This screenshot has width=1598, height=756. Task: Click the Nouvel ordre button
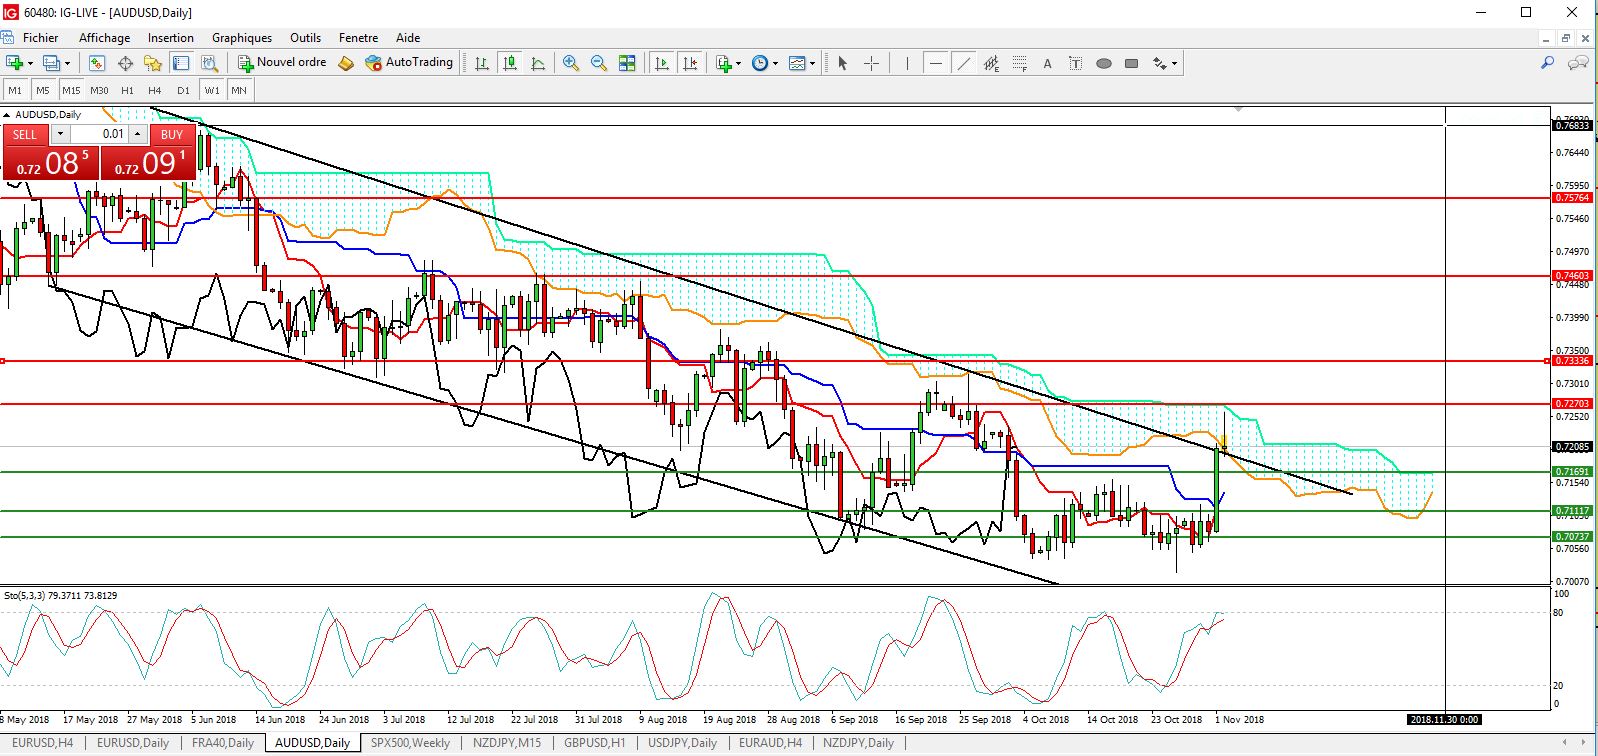(282, 63)
